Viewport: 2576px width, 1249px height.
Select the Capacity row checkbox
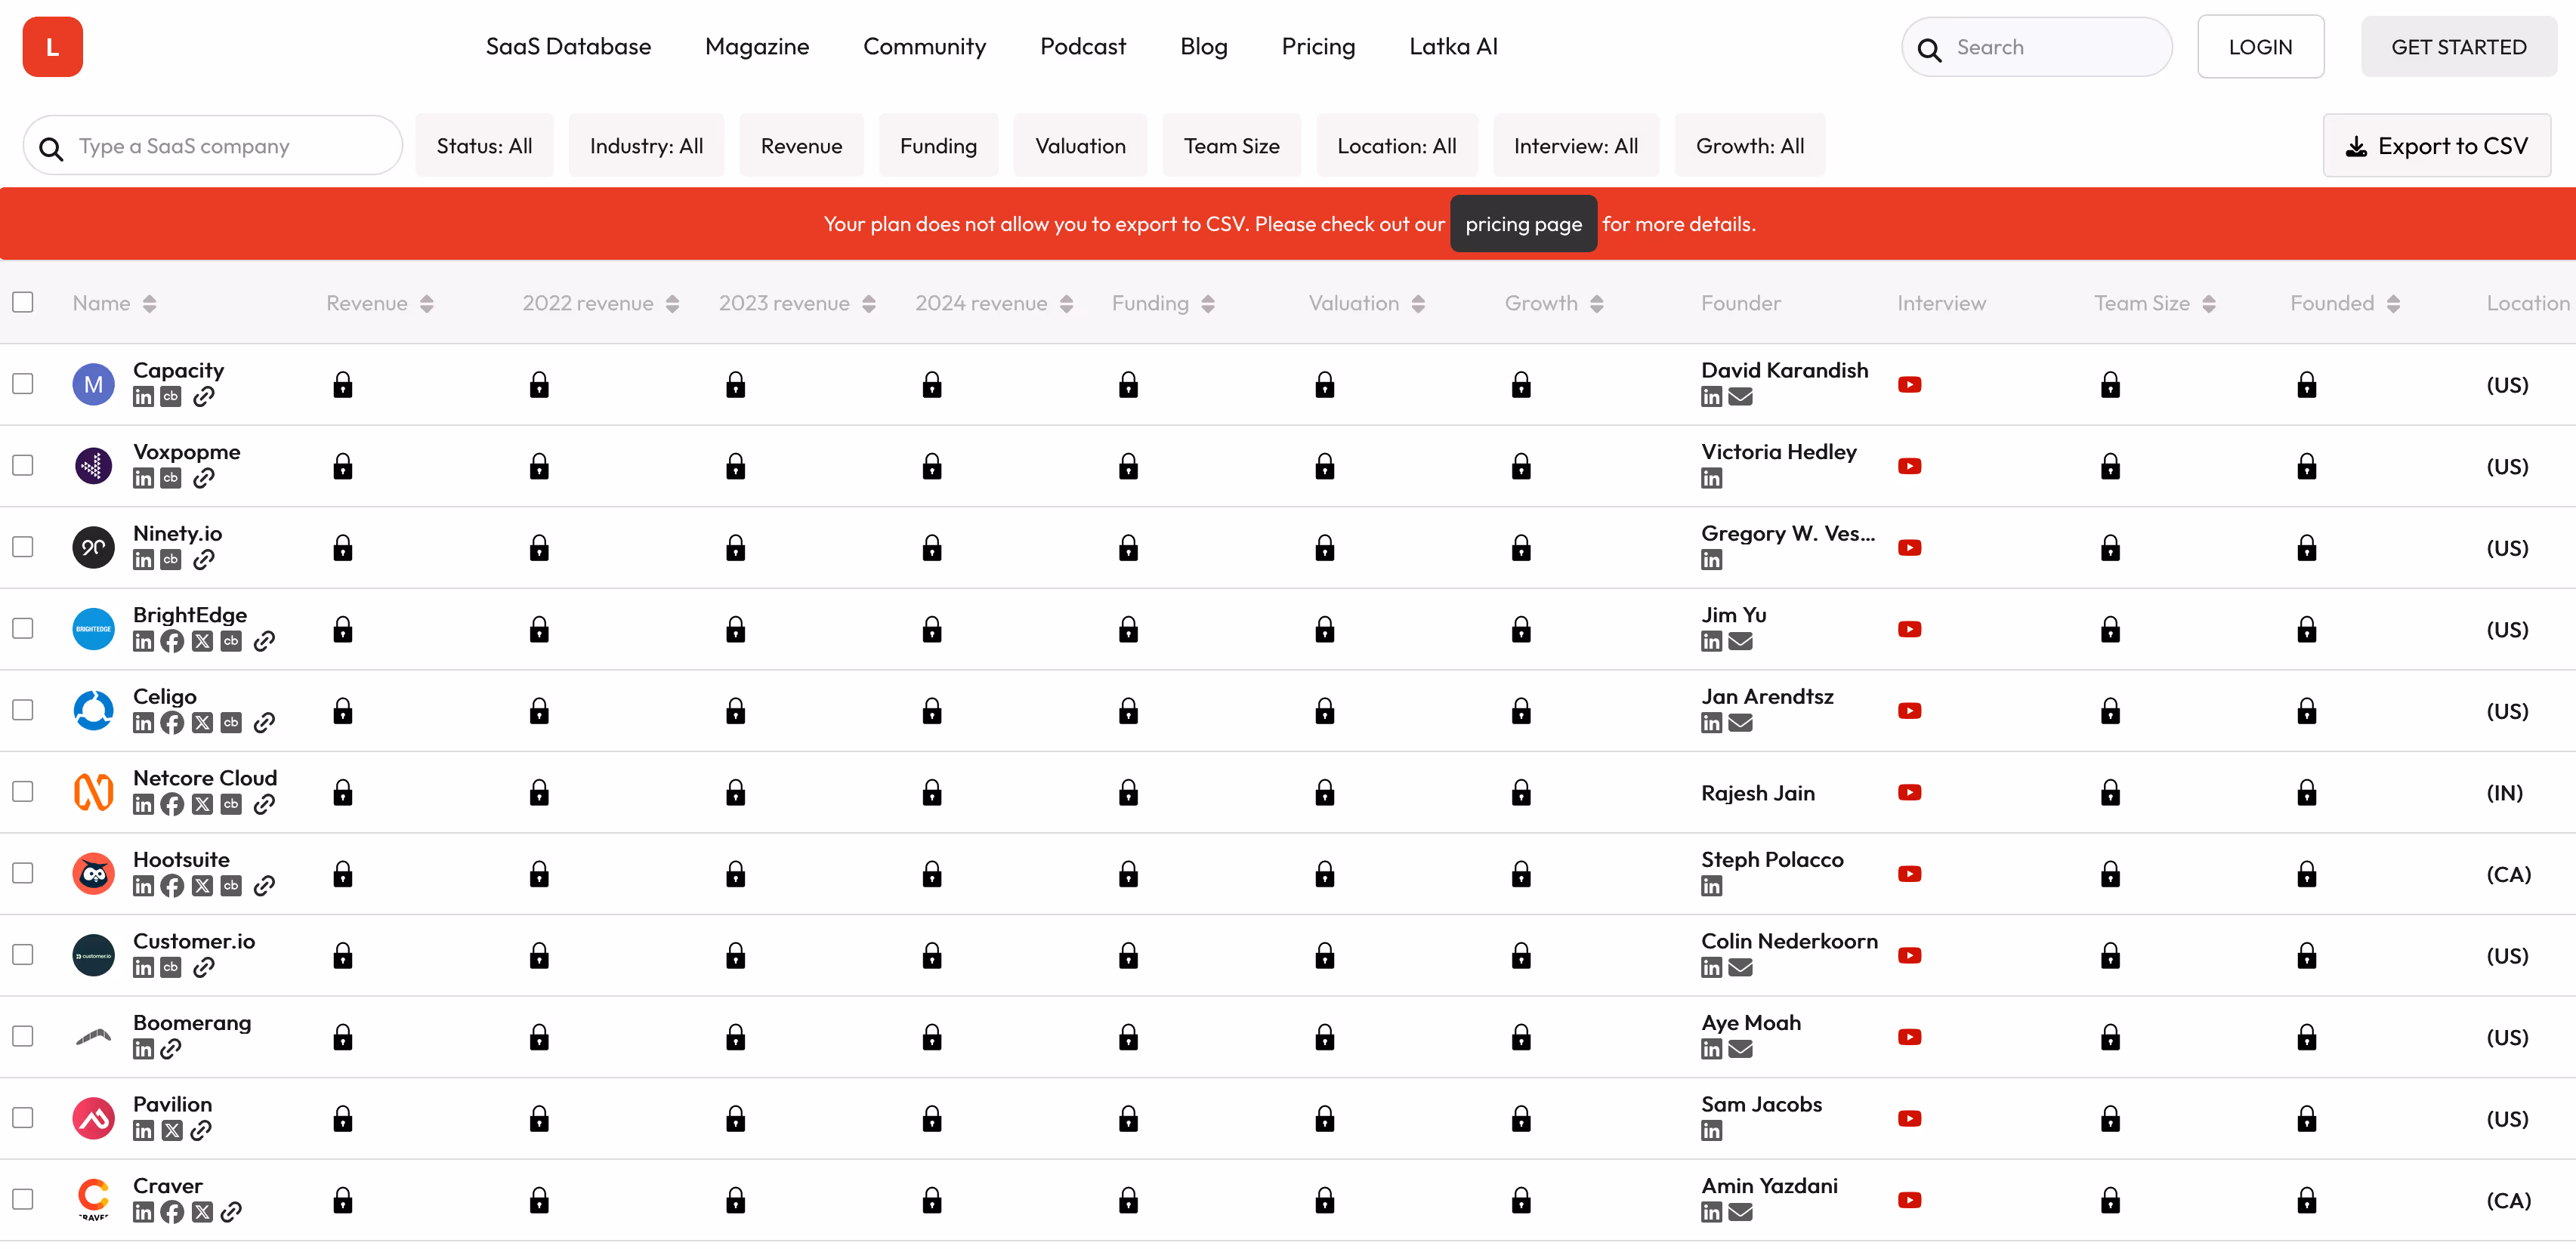pos(23,384)
